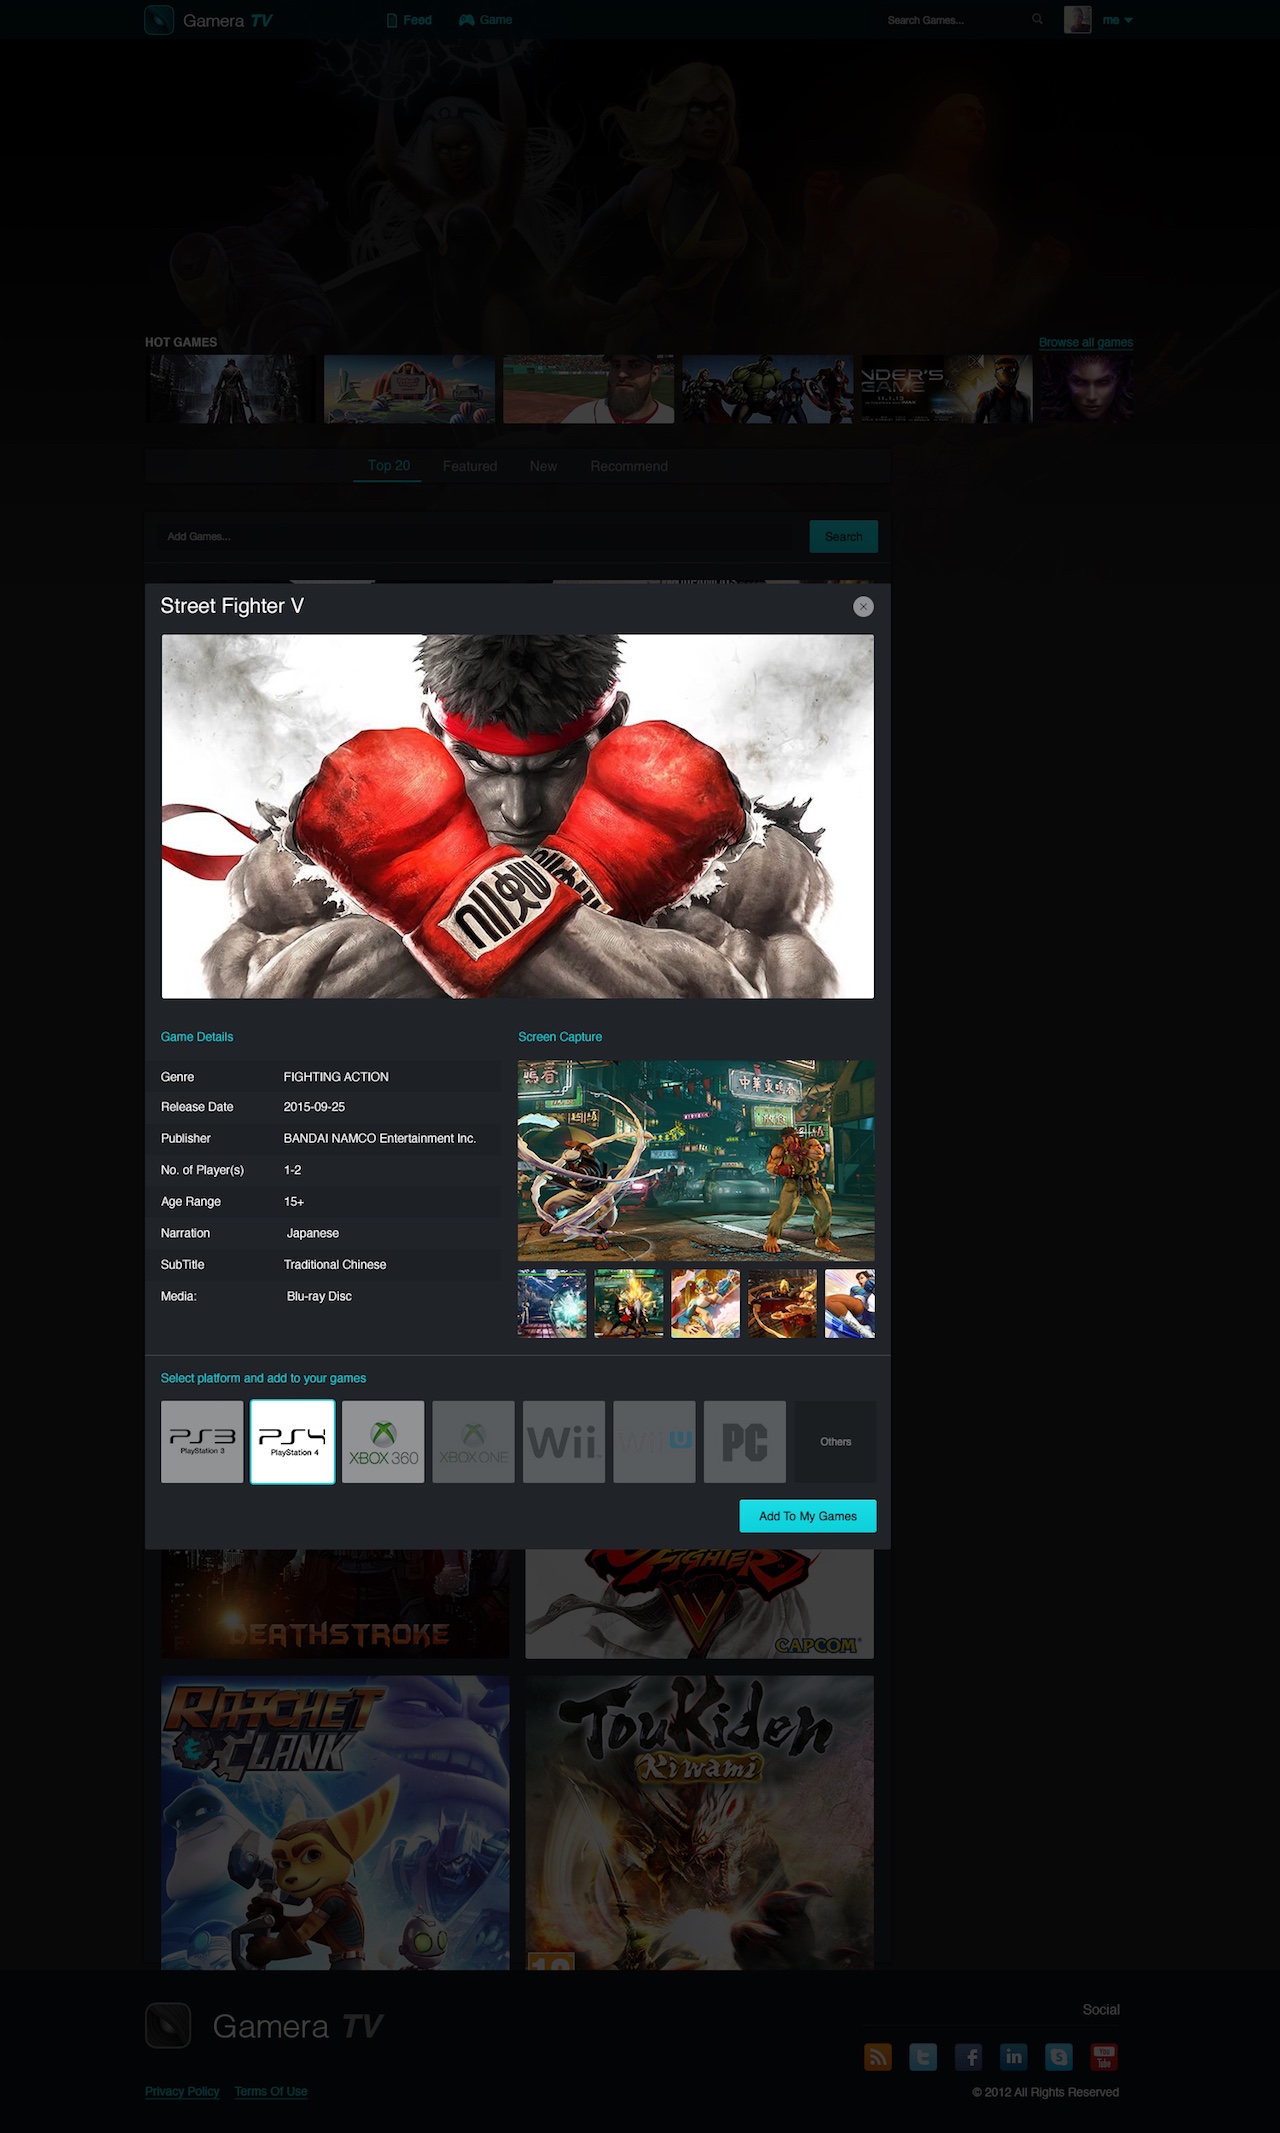This screenshot has width=1280, height=2133.
Task: Choose the Xbox One platform
Action: [x=473, y=1442]
